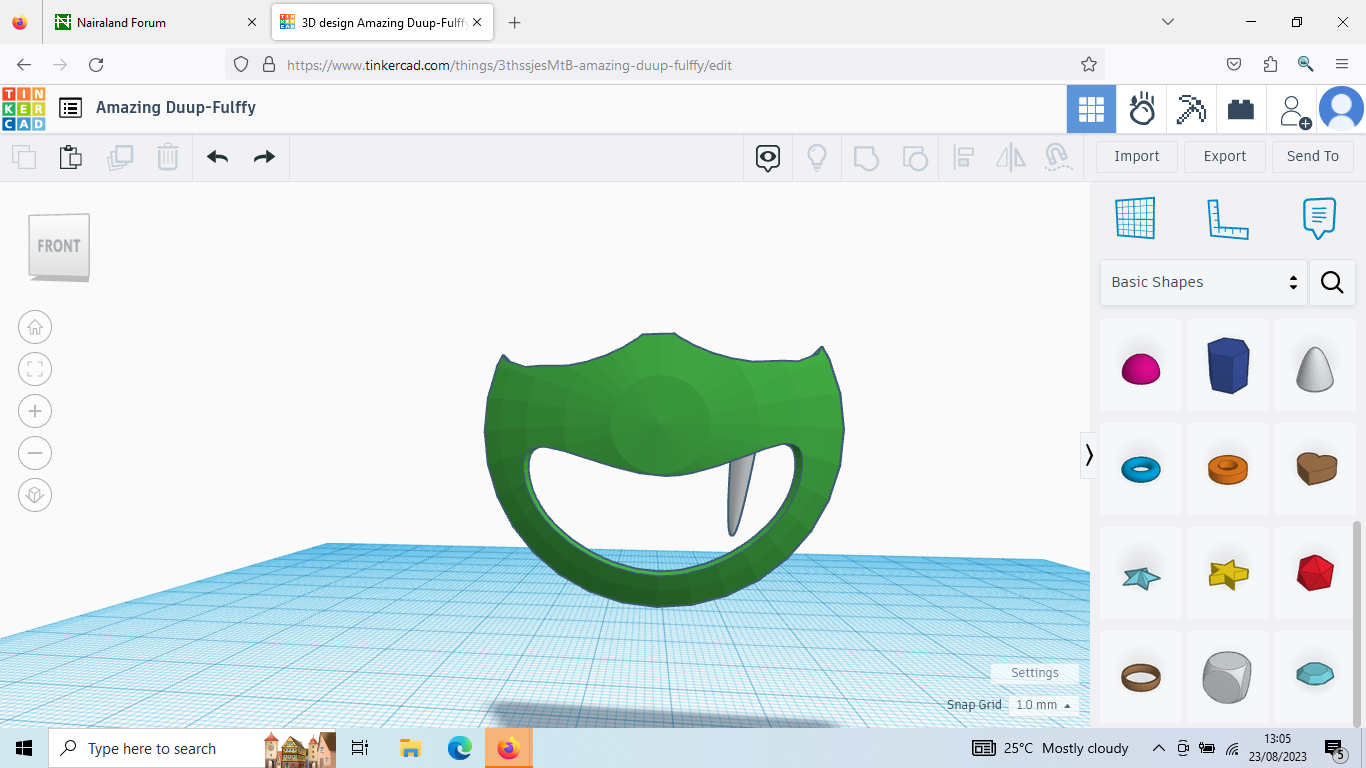Image resolution: width=1366 pixels, height=768 pixels.
Task: Open Firefox from the taskbar
Action: pos(509,748)
